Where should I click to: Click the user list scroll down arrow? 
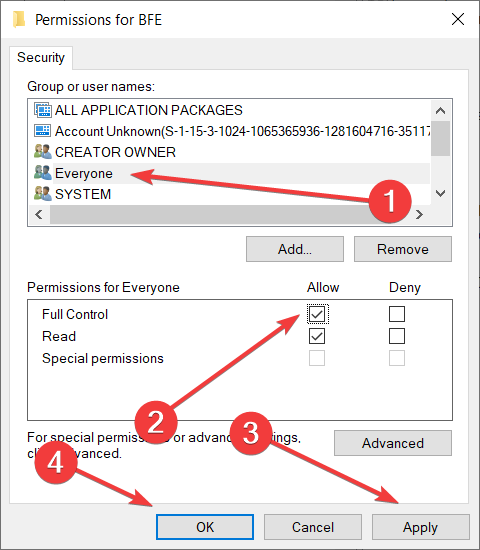click(440, 193)
